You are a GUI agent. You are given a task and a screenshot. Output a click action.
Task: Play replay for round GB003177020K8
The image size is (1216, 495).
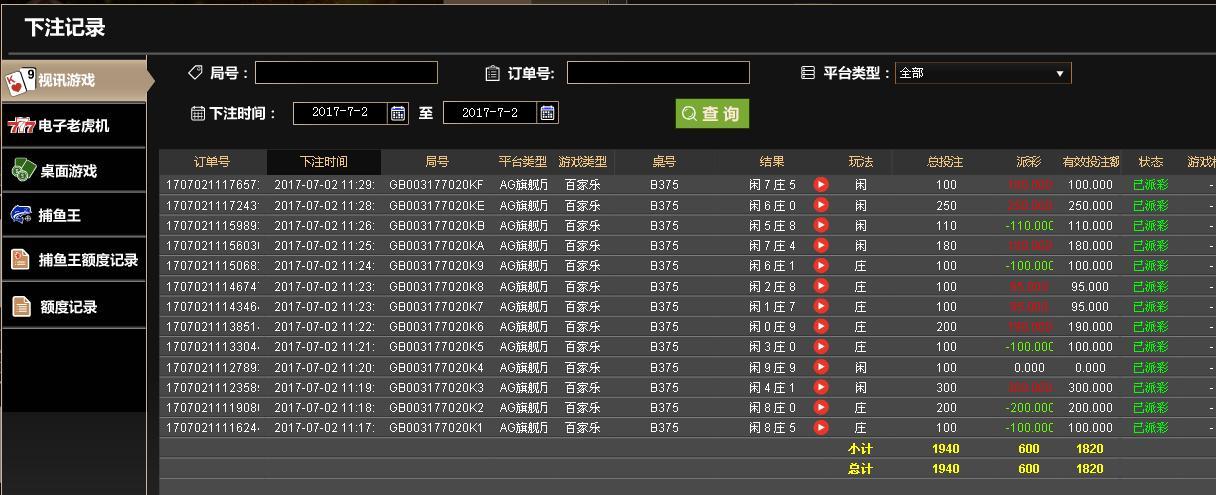pyautogui.click(x=821, y=286)
